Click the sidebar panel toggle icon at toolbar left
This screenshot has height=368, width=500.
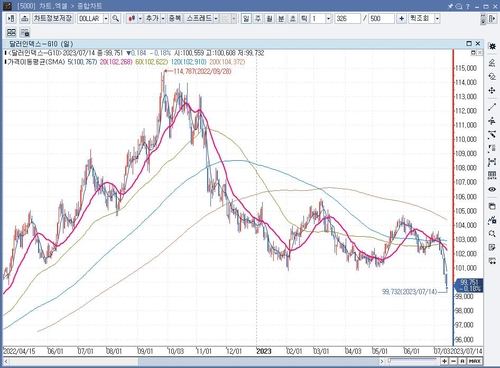click(x=11, y=18)
